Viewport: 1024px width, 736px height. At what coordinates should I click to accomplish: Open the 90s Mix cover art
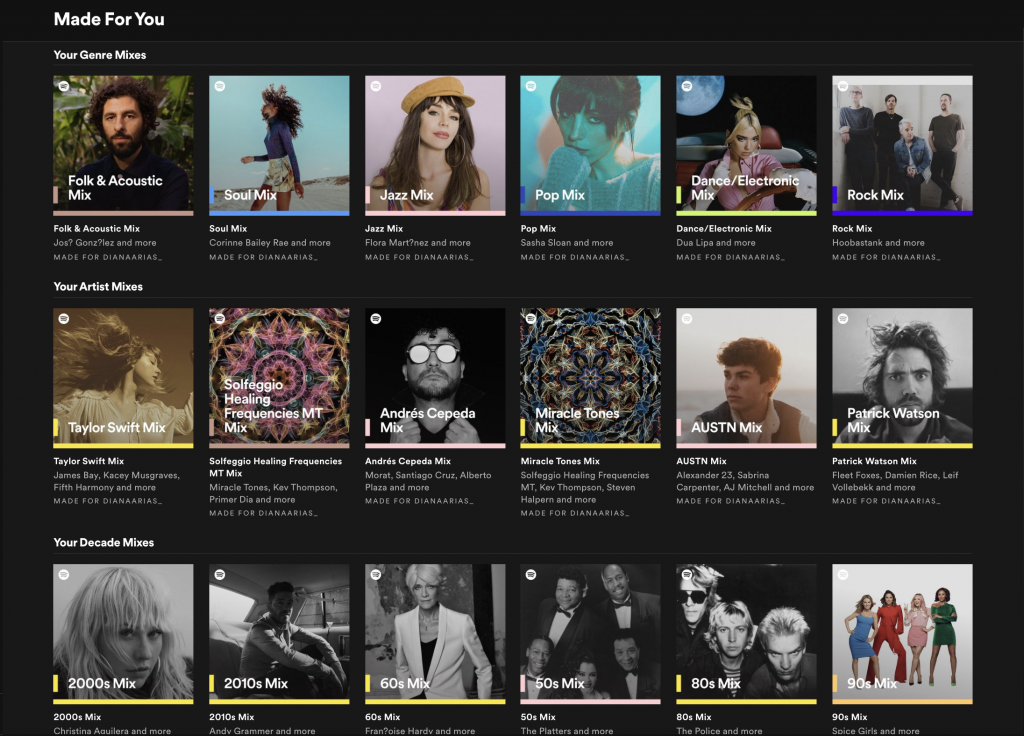tap(903, 634)
